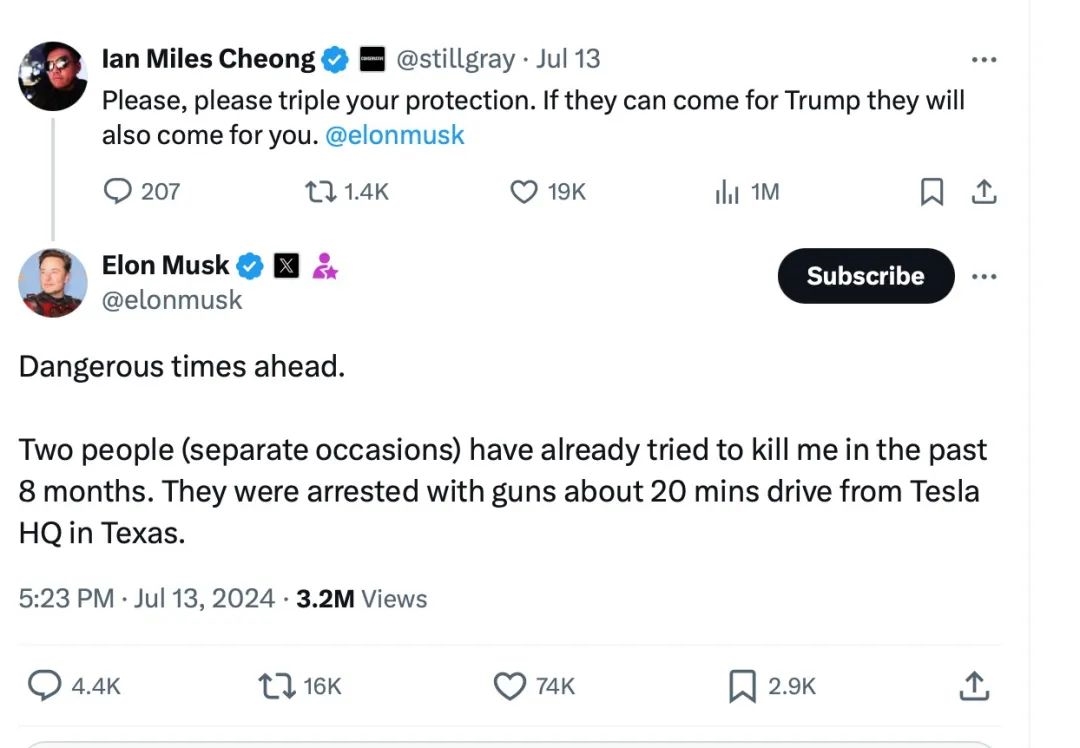Open Elon Musk's profile picture
This screenshot has width=1080, height=748.
tap(53, 283)
